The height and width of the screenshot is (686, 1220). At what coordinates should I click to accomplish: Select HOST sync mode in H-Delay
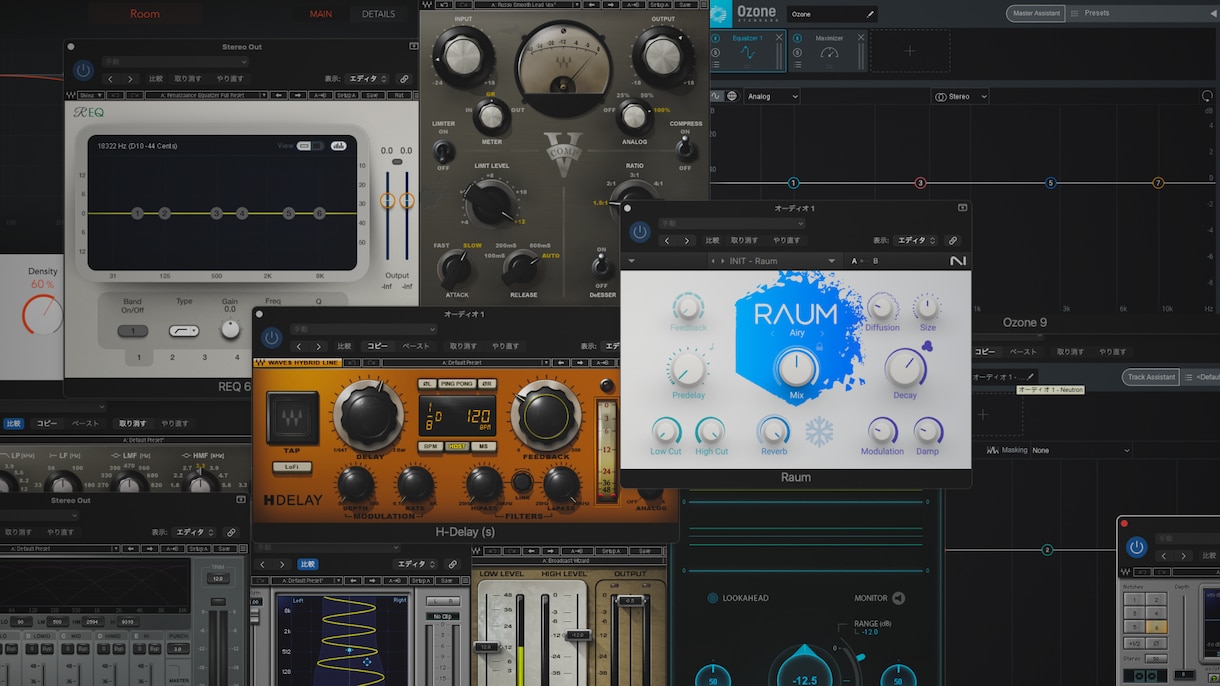click(x=457, y=446)
